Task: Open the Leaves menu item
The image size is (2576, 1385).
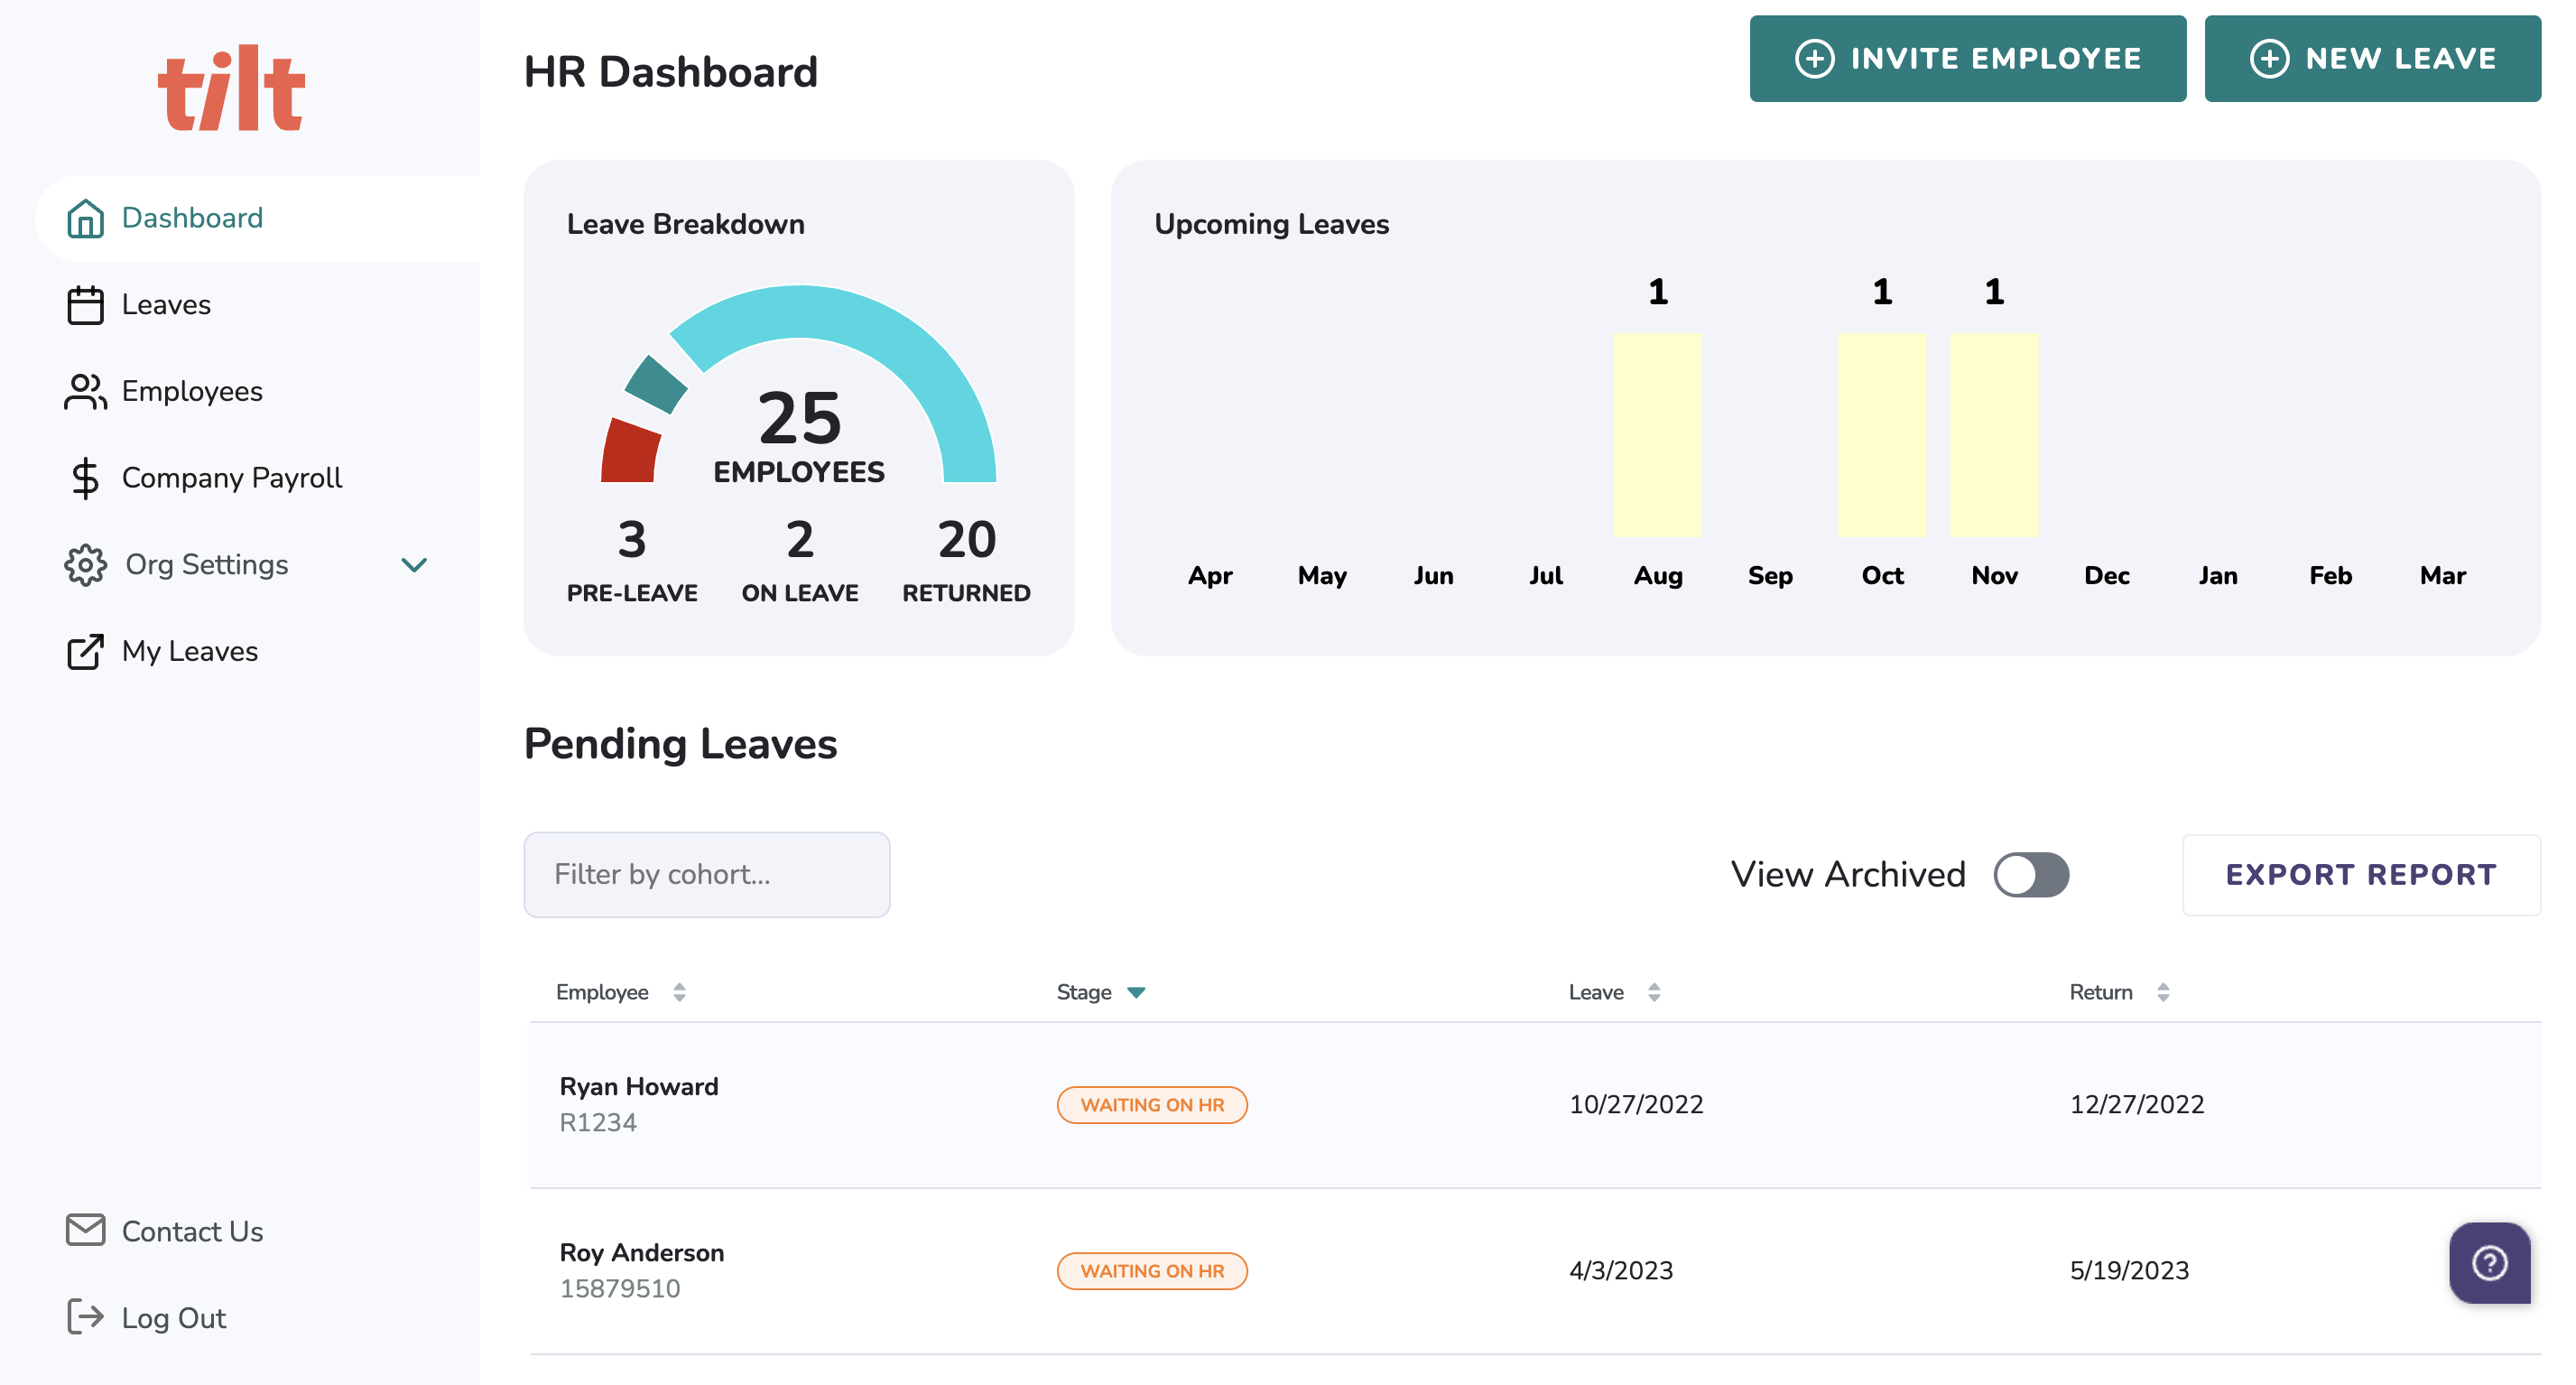Action: pyautogui.click(x=166, y=305)
